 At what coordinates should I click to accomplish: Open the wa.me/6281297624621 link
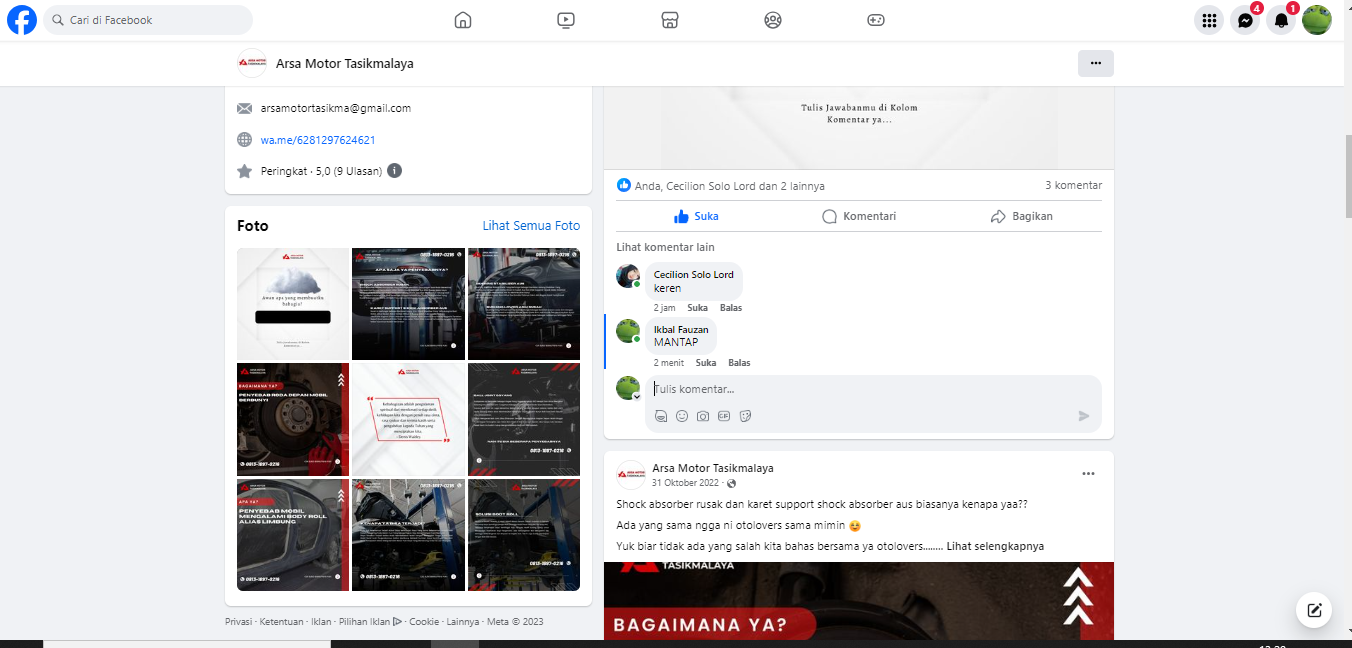[318, 140]
